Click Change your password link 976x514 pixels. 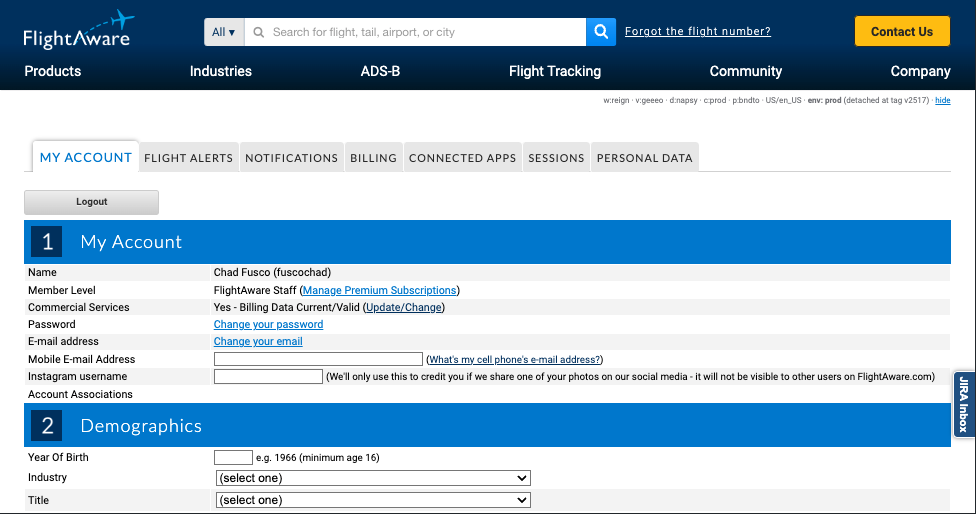pyautogui.click(x=268, y=324)
